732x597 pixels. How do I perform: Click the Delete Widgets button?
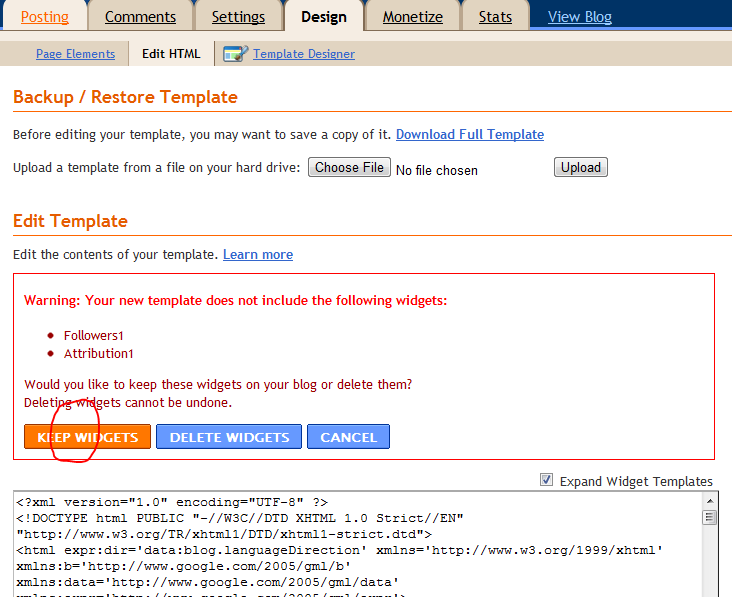click(229, 437)
